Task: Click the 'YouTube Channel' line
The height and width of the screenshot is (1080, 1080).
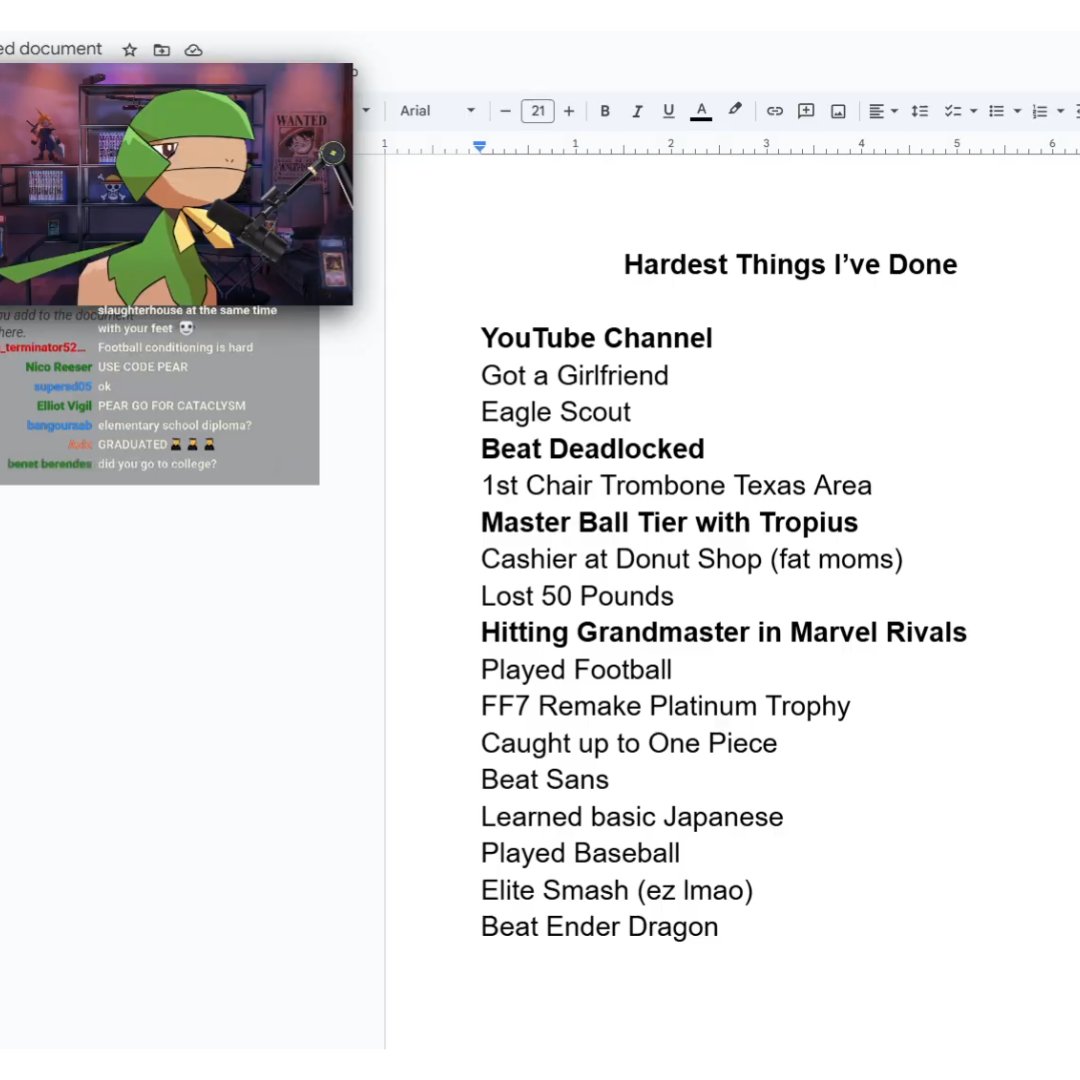Action: [596, 338]
